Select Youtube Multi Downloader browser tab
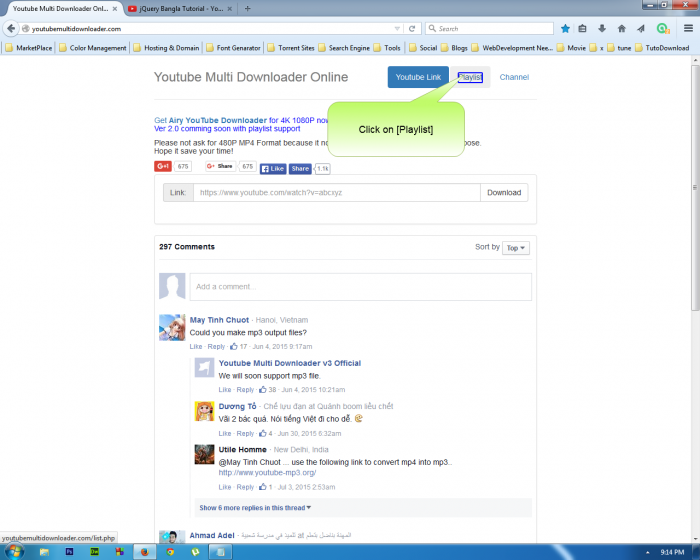Image resolution: width=700 pixels, height=560 pixels. (x=60, y=8)
